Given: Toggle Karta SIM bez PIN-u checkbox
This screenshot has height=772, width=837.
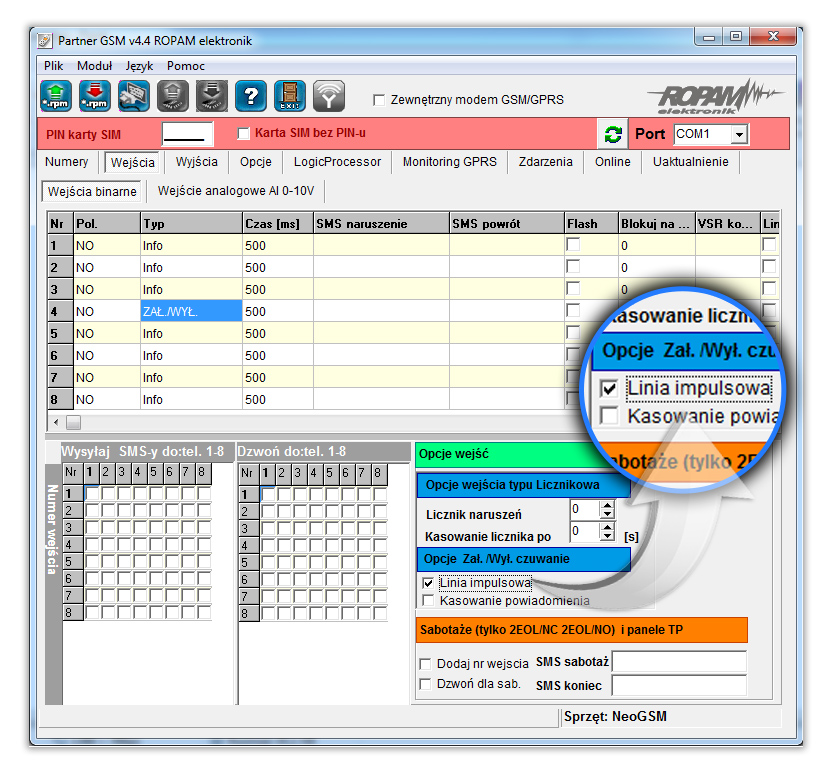Looking at the screenshot, I should click(243, 133).
